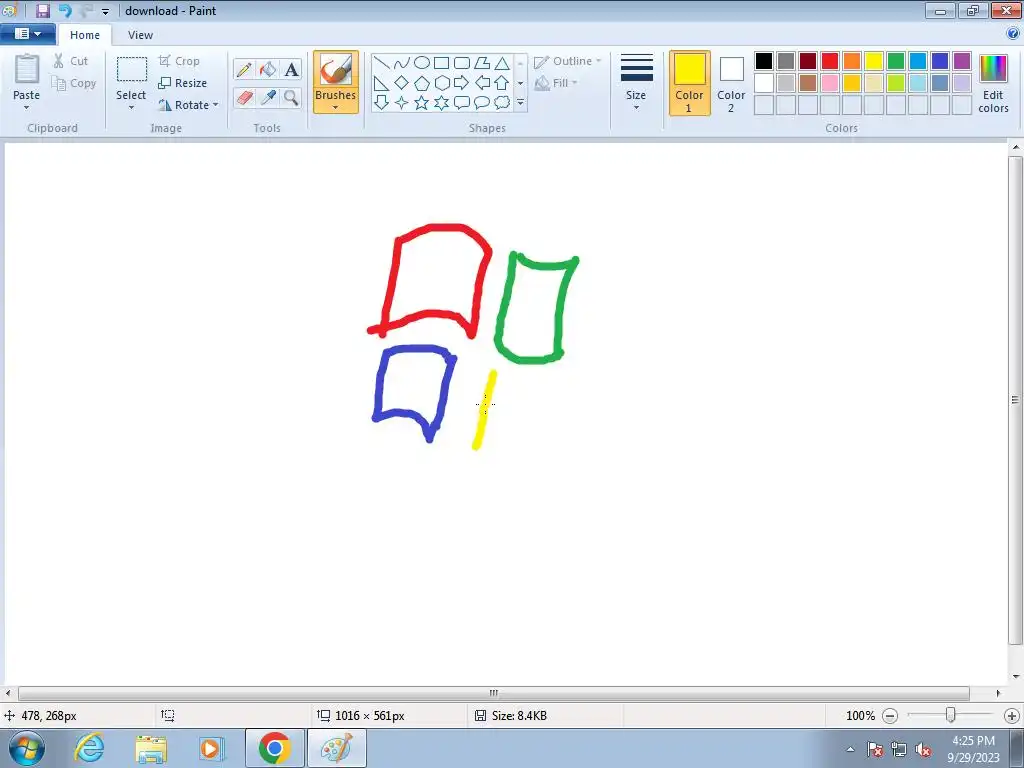Choose the Triangle shape
Viewport: 1024px width, 768px height.
pyautogui.click(x=502, y=63)
